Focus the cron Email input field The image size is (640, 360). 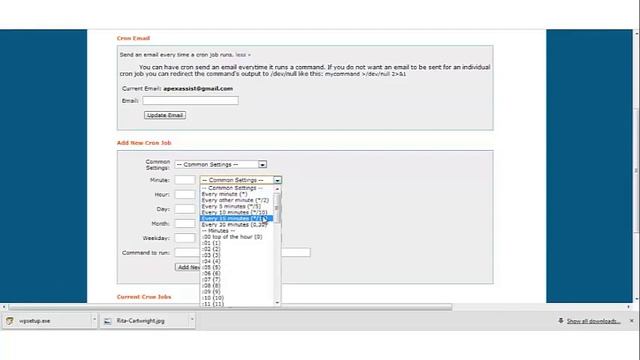click(x=190, y=100)
